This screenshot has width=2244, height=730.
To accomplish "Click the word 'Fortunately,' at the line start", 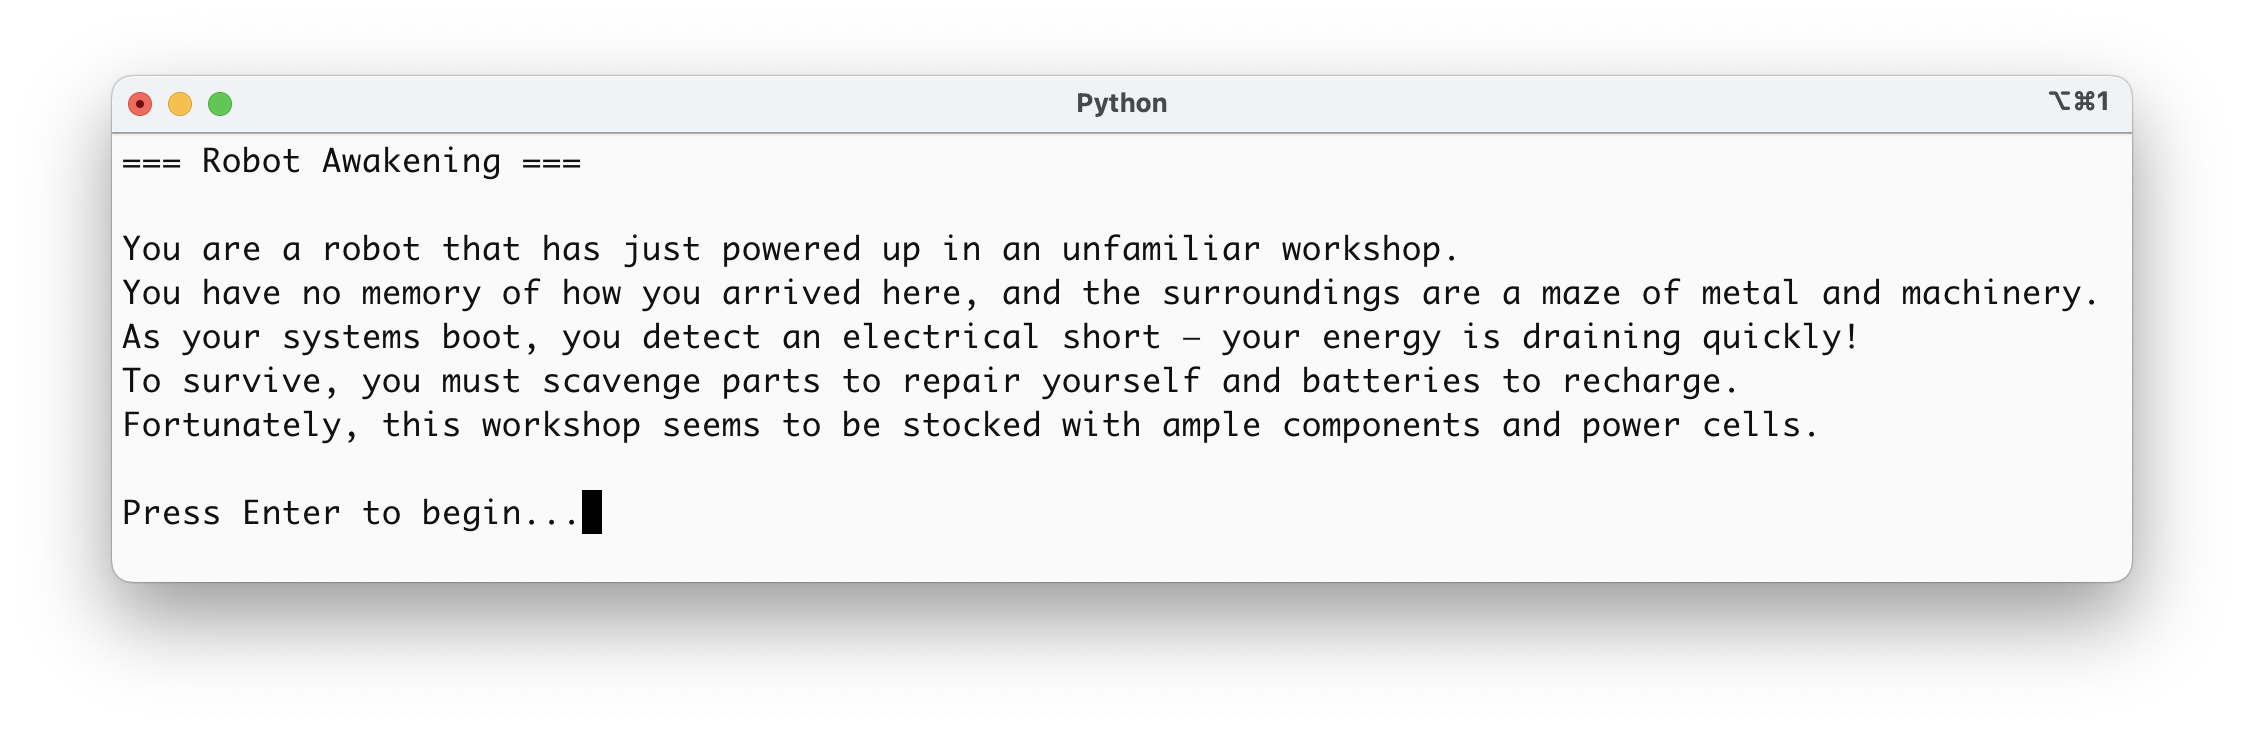I will pos(240,425).
